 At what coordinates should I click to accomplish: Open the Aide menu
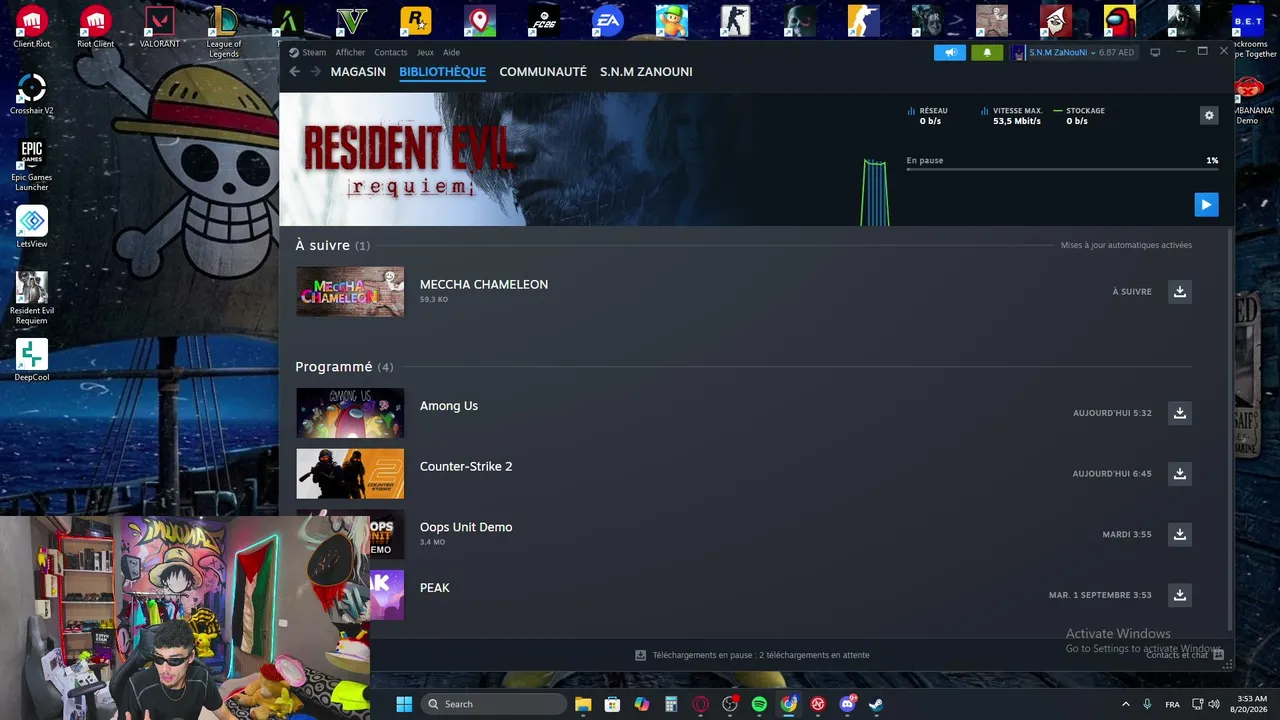tap(451, 52)
